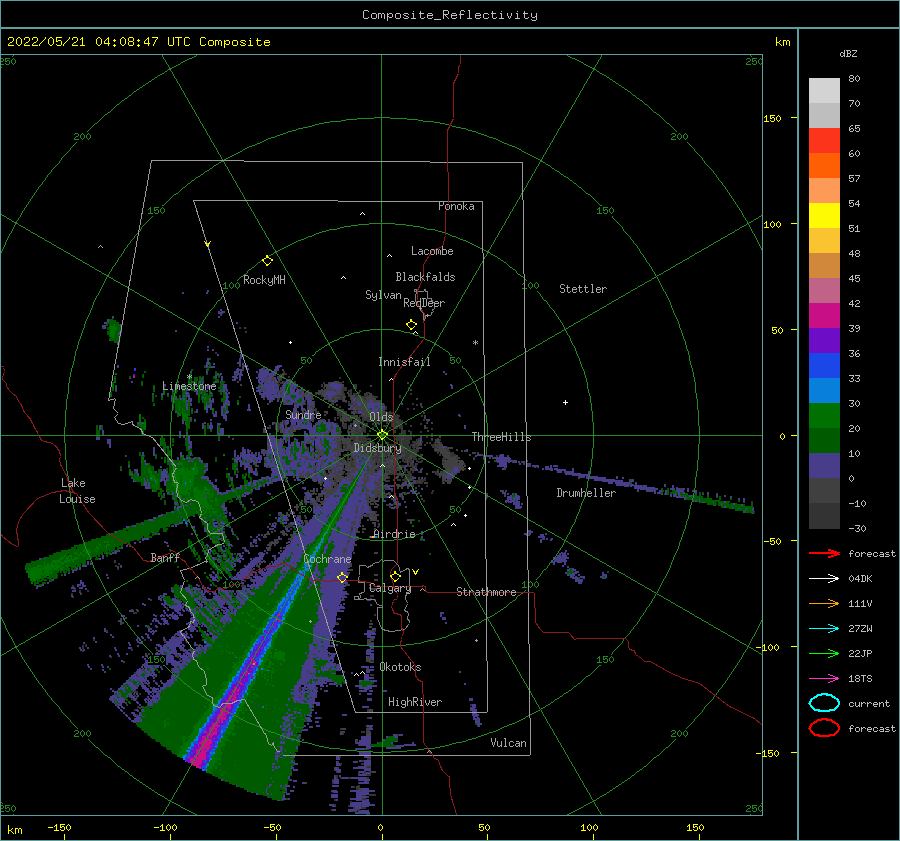Click the blue 33-36 dBZ color swatch

pos(824,365)
